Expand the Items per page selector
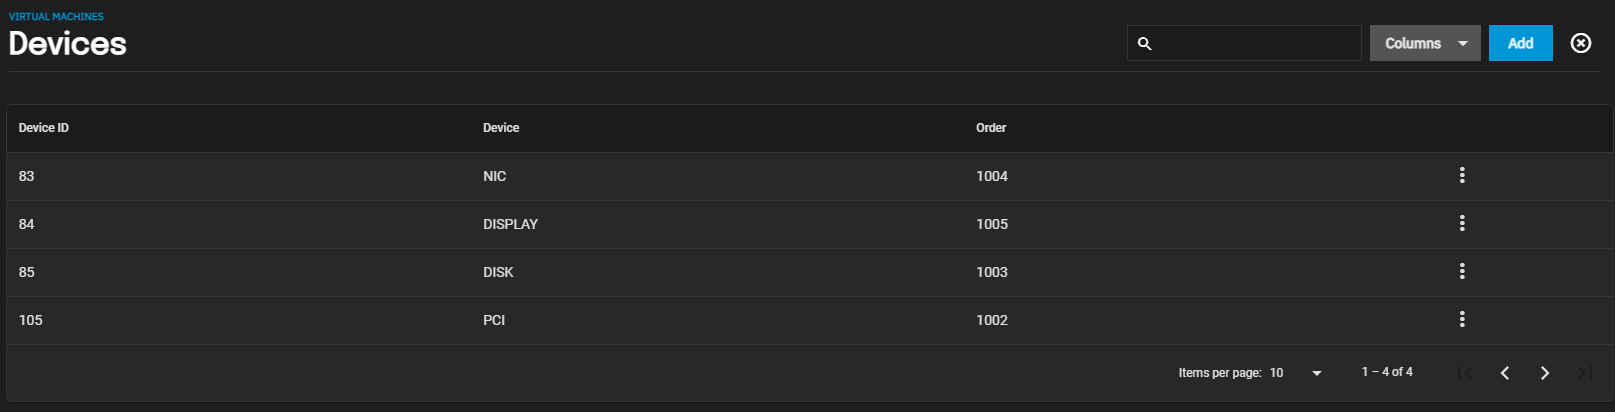This screenshot has width=1615, height=412. coord(1296,373)
